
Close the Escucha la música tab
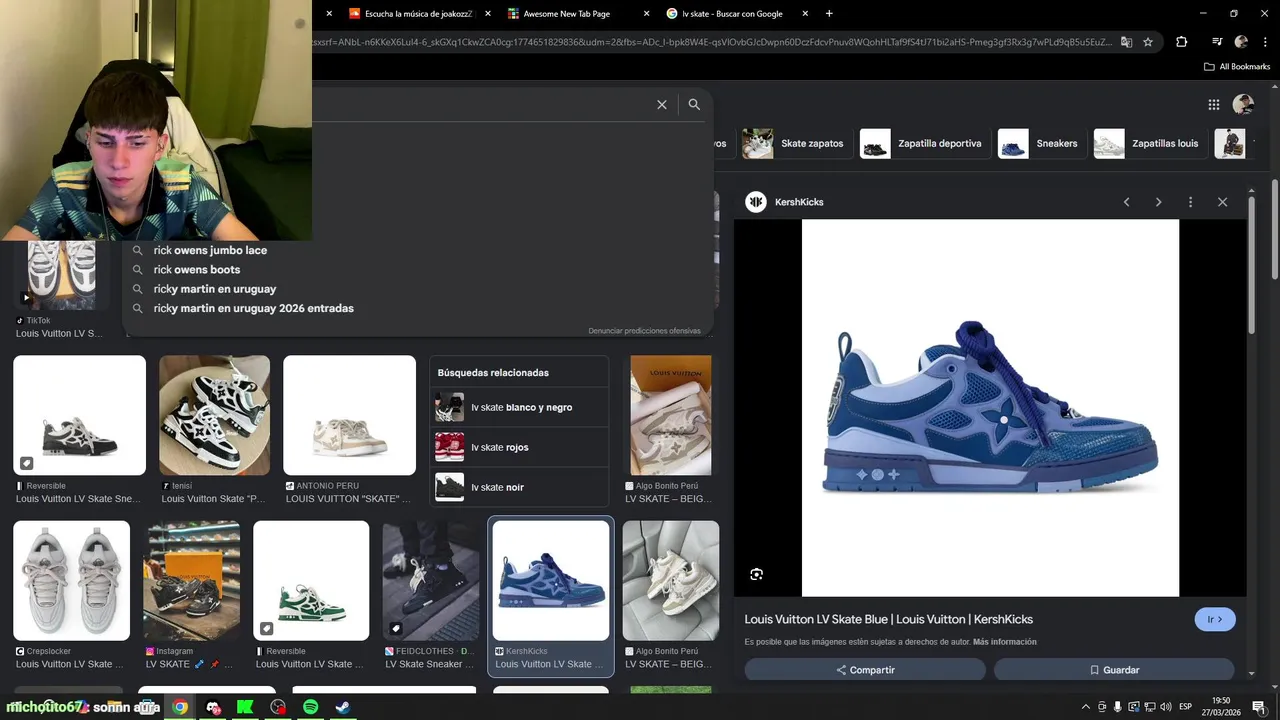tap(487, 14)
